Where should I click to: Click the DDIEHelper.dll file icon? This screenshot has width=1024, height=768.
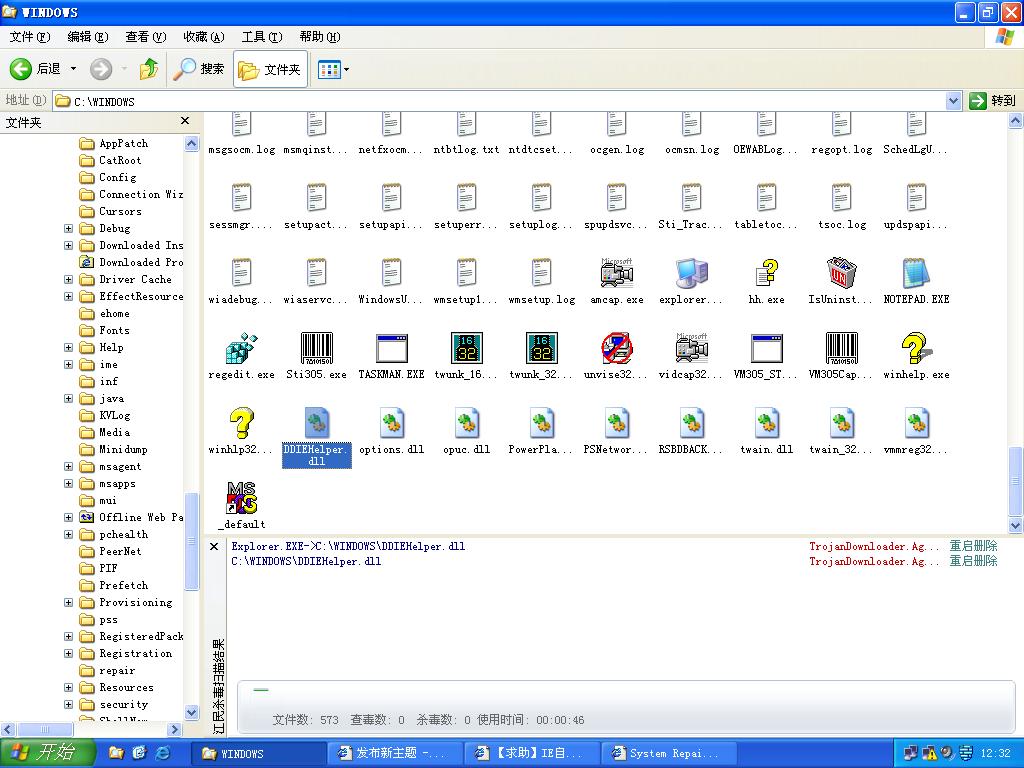tap(316, 423)
